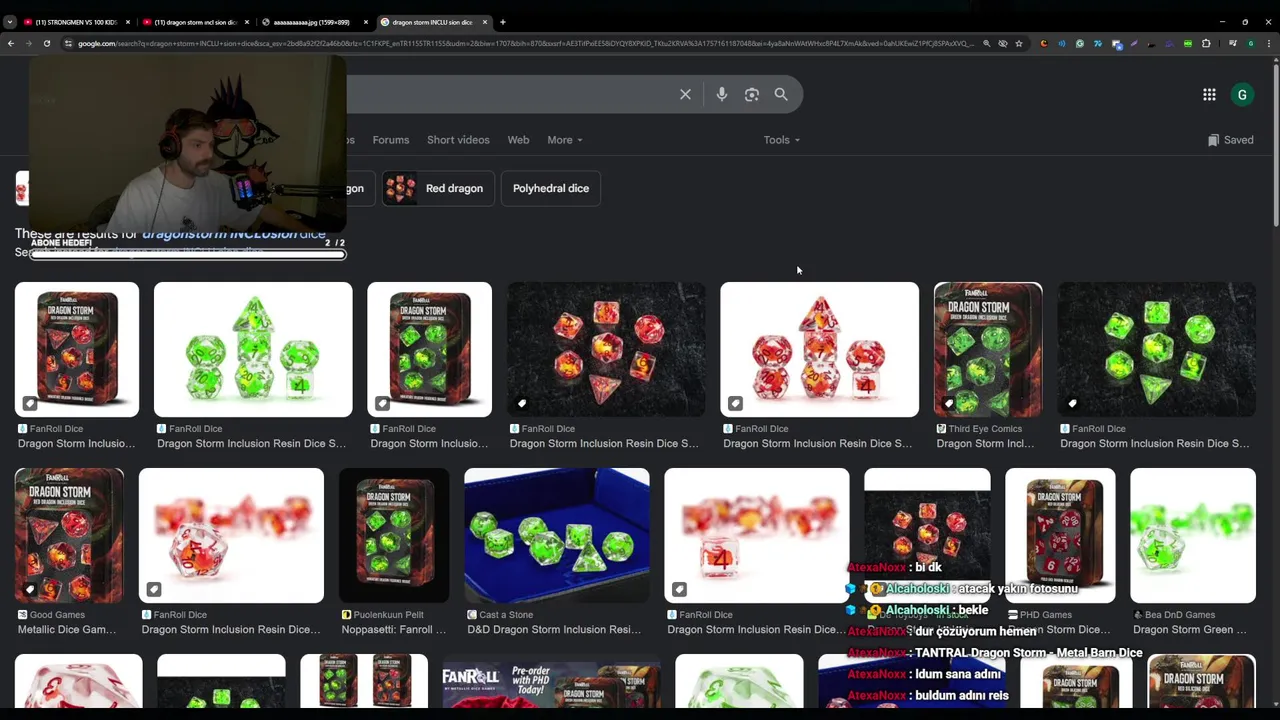Open the zoom level magnifier in address bar
The height and width of the screenshot is (720, 1280).
click(987, 44)
